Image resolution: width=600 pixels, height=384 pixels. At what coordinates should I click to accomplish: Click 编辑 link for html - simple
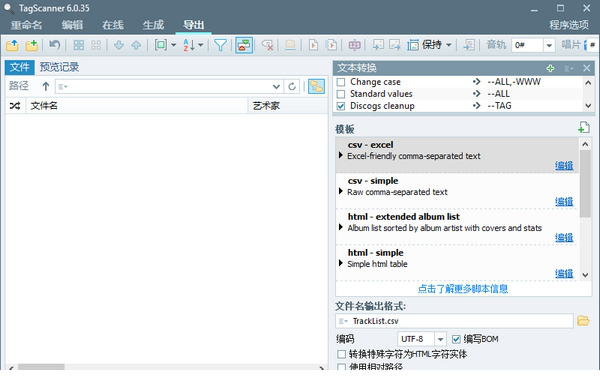[564, 273]
